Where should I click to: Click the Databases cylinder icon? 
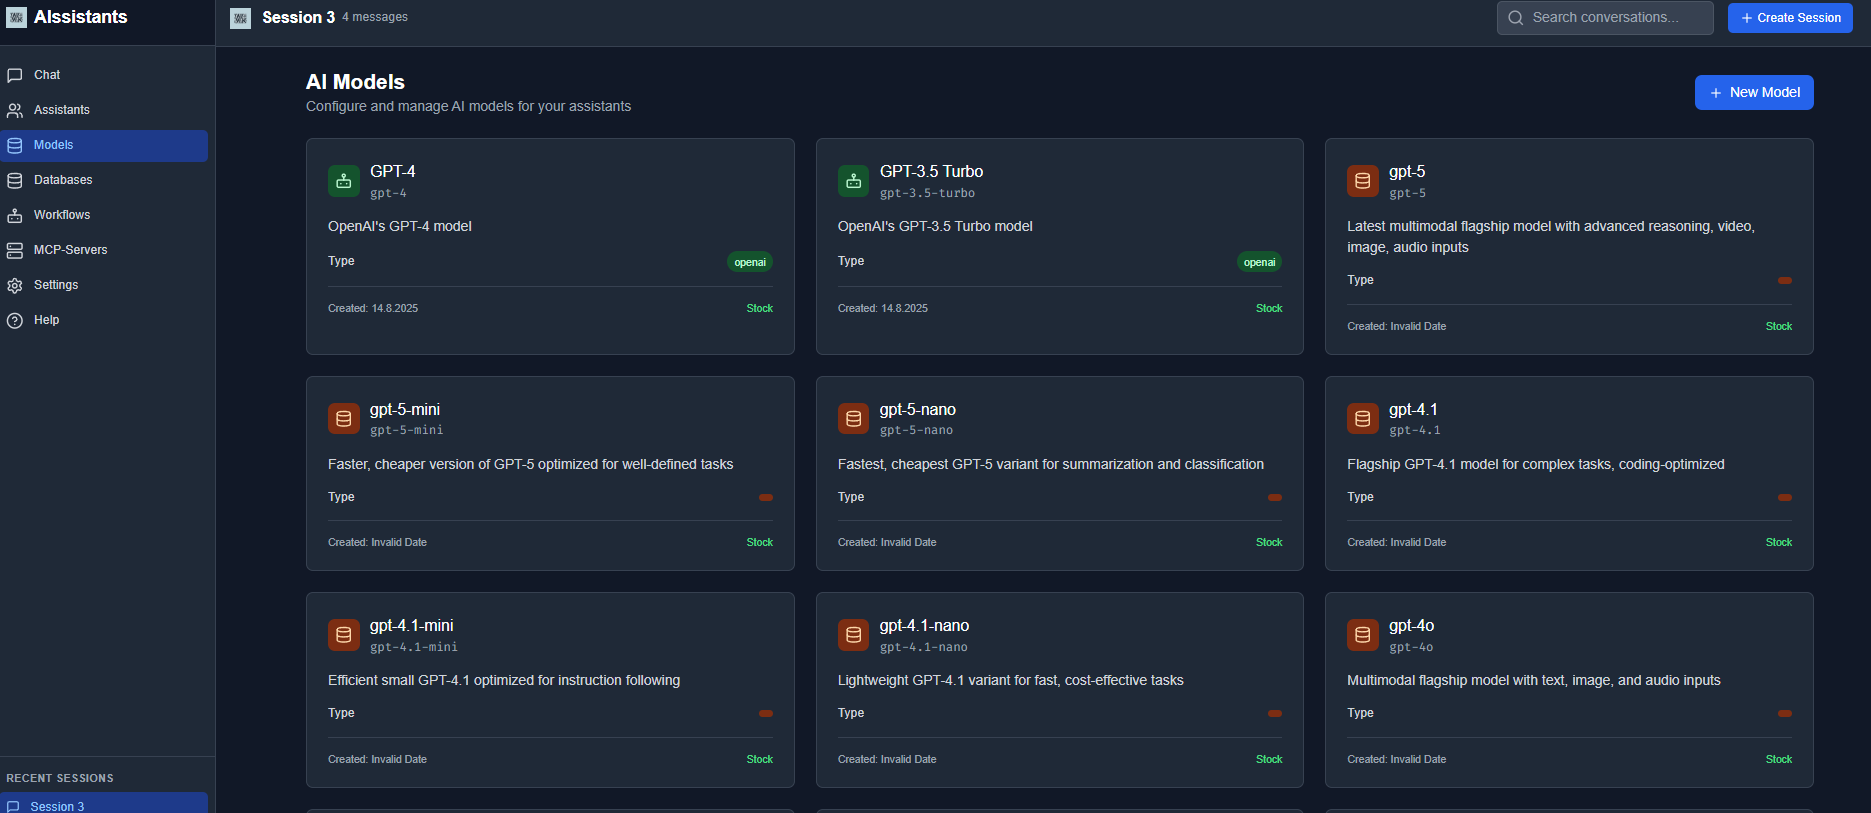point(15,180)
